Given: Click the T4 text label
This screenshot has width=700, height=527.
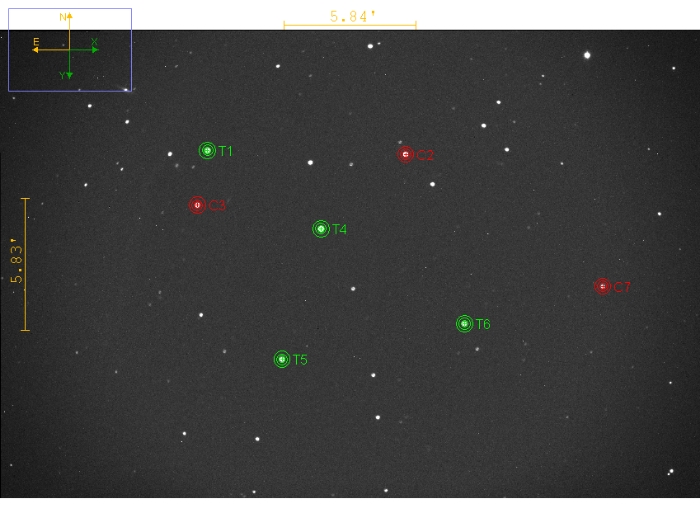Looking at the screenshot, I should (x=340, y=230).
